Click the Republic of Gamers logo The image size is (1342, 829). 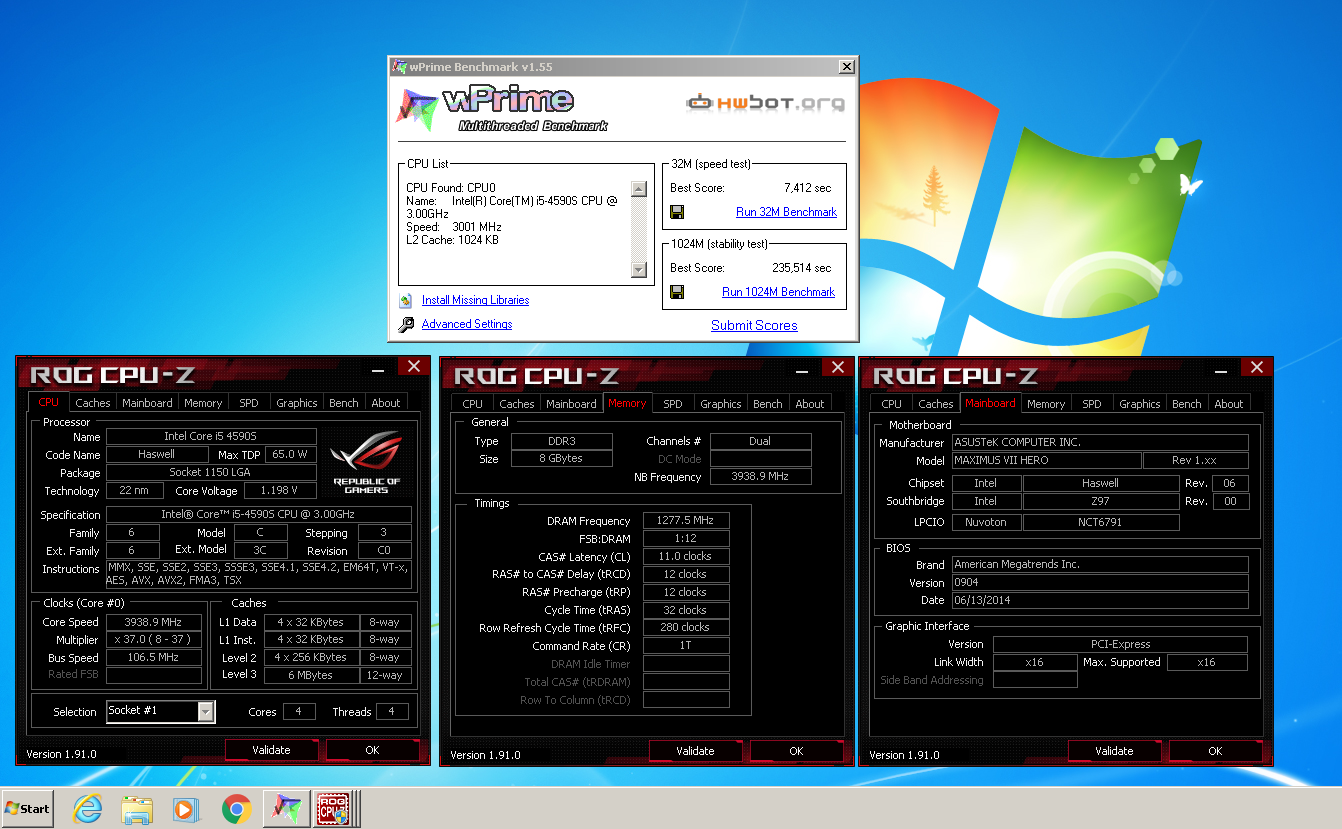pyautogui.click(x=367, y=463)
